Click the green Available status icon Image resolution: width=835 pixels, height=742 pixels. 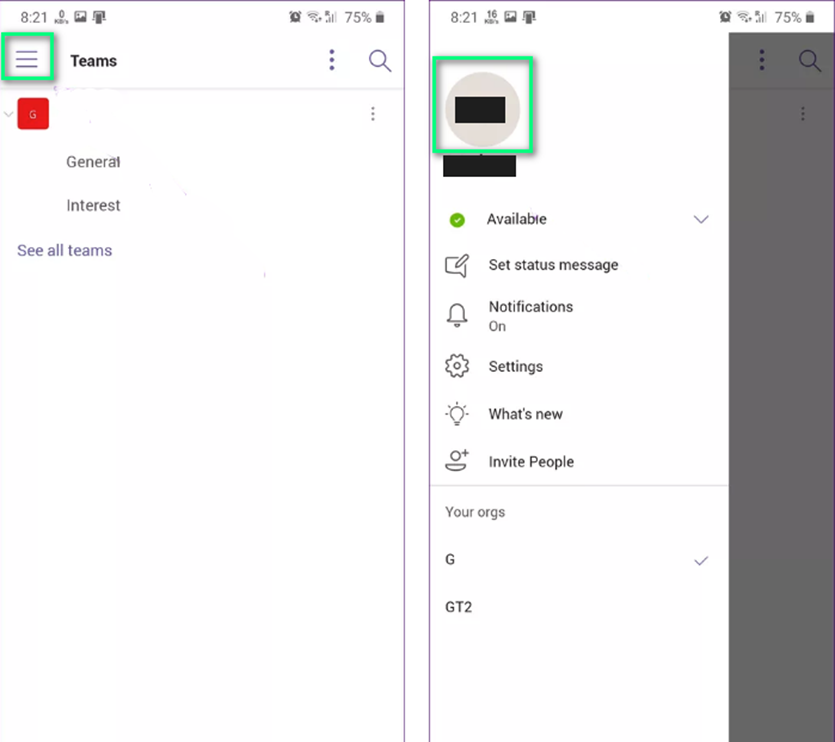point(457,219)
